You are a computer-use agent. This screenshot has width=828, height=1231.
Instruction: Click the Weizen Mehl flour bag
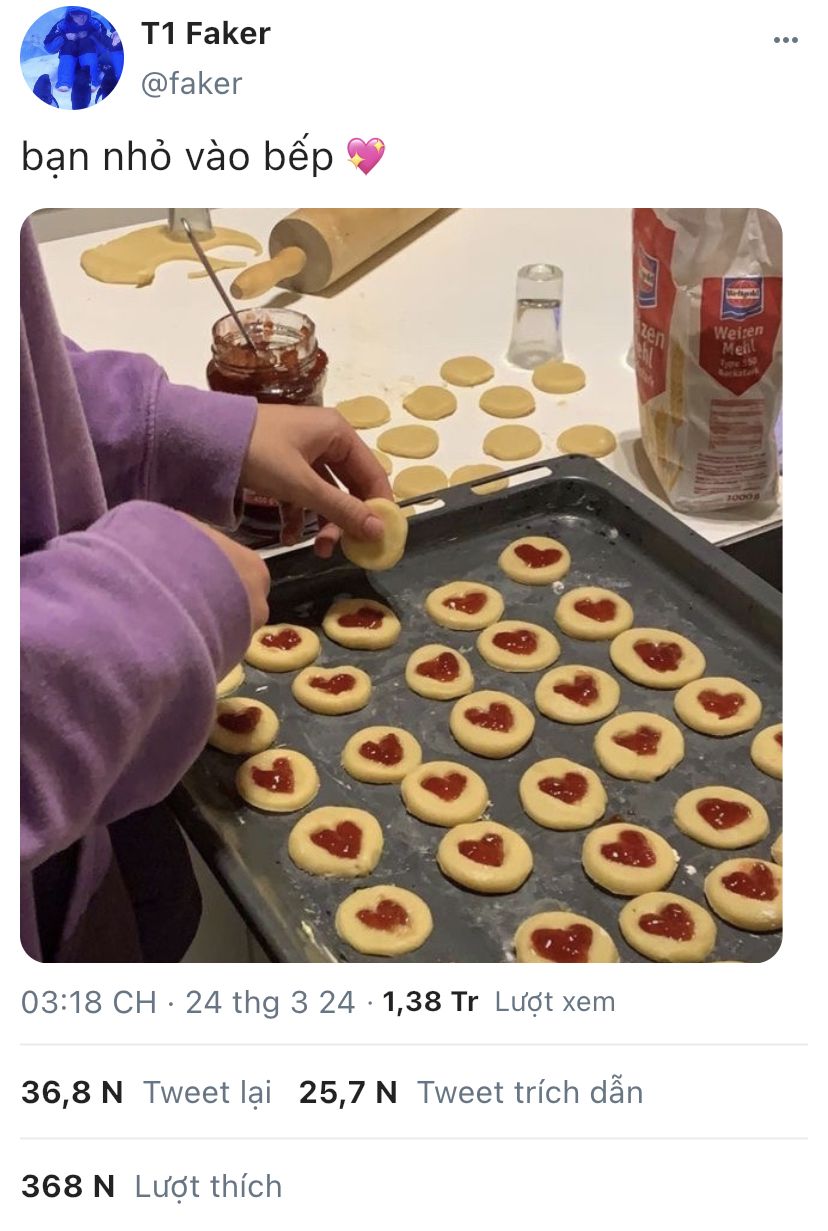pos(707,360)
